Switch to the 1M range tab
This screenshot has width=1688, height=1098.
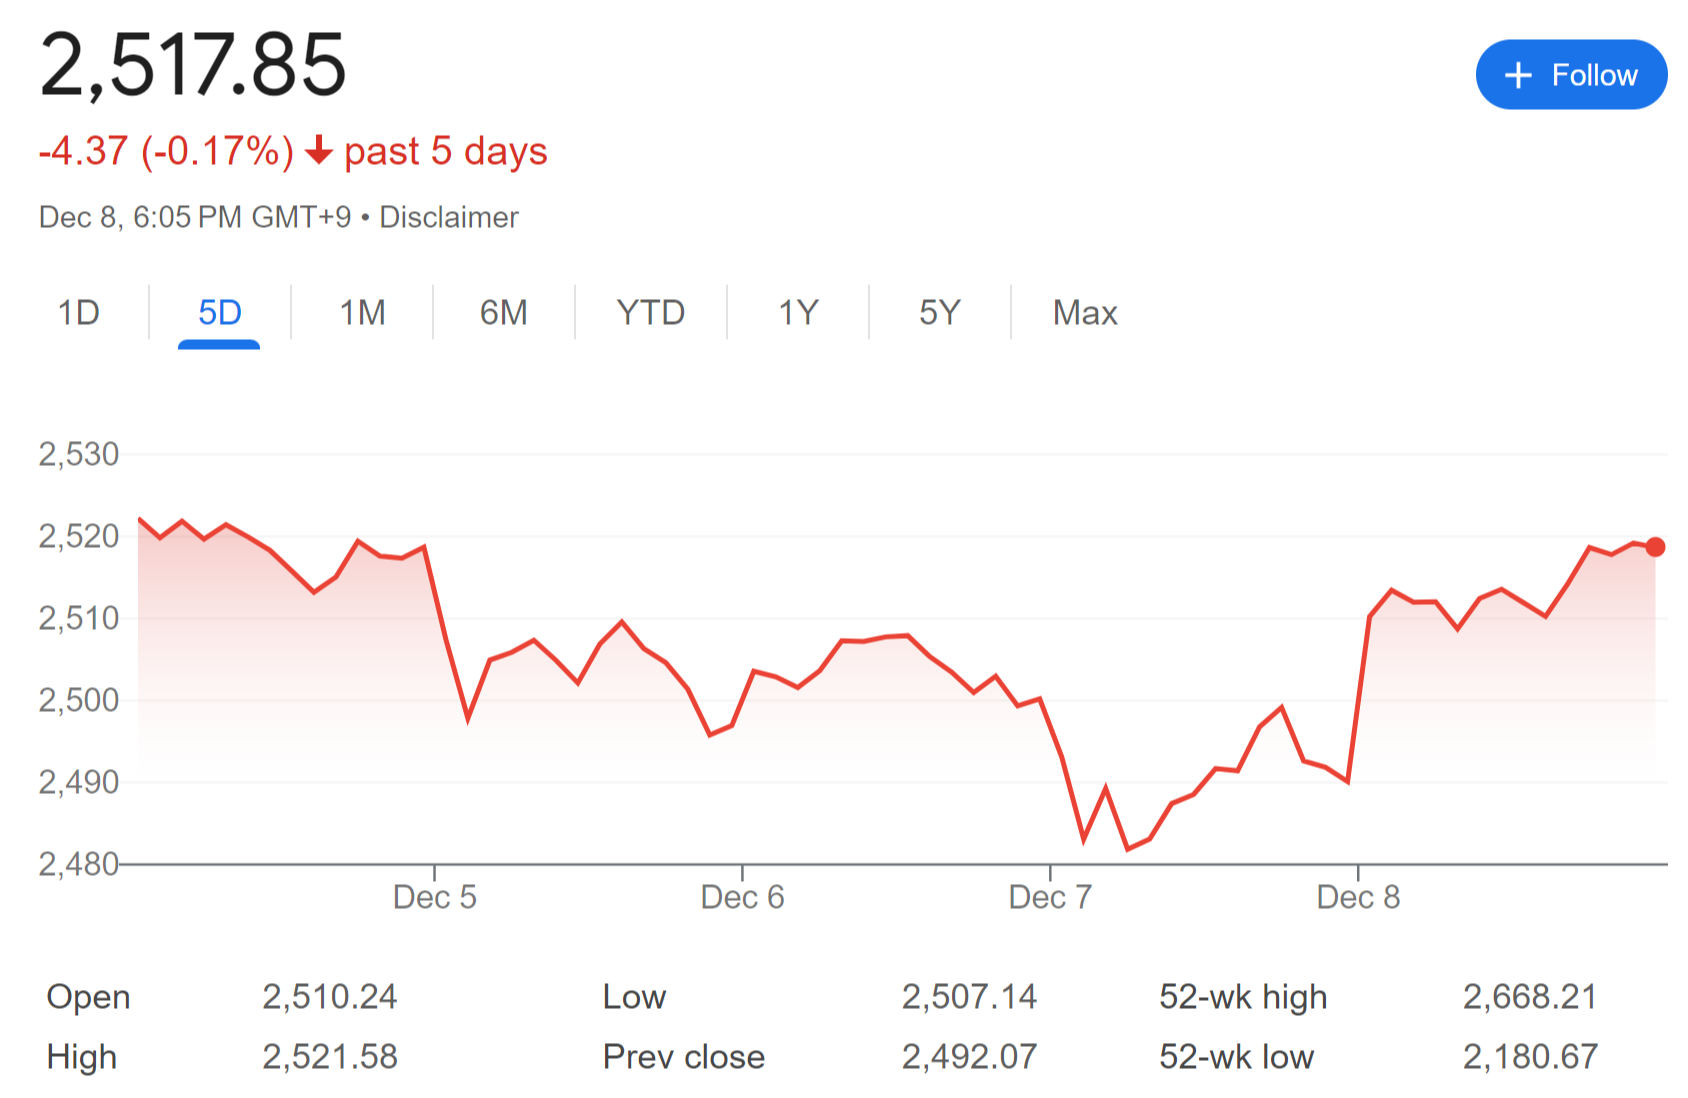[x=362, y=313]
